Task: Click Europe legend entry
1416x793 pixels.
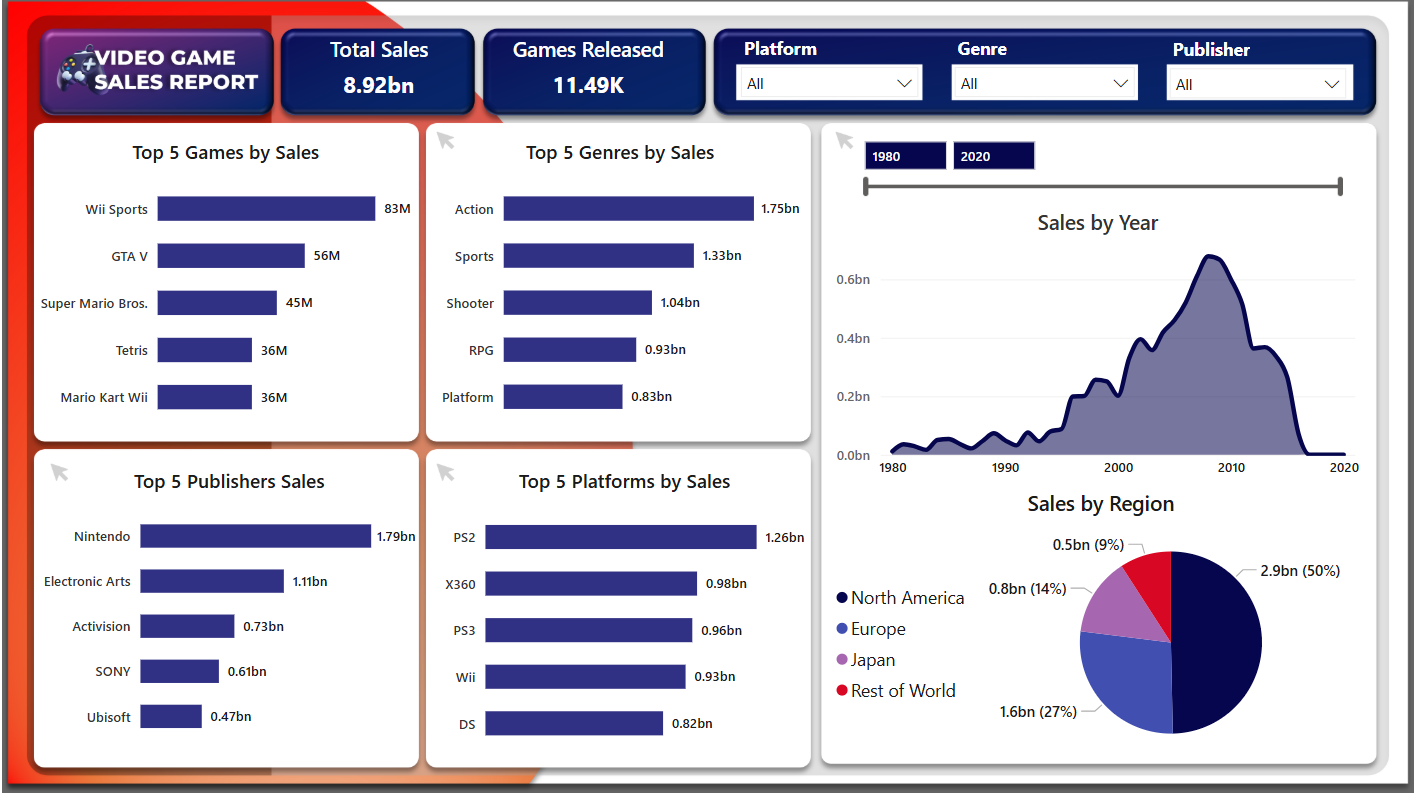Action: click(x=871, y=629)
